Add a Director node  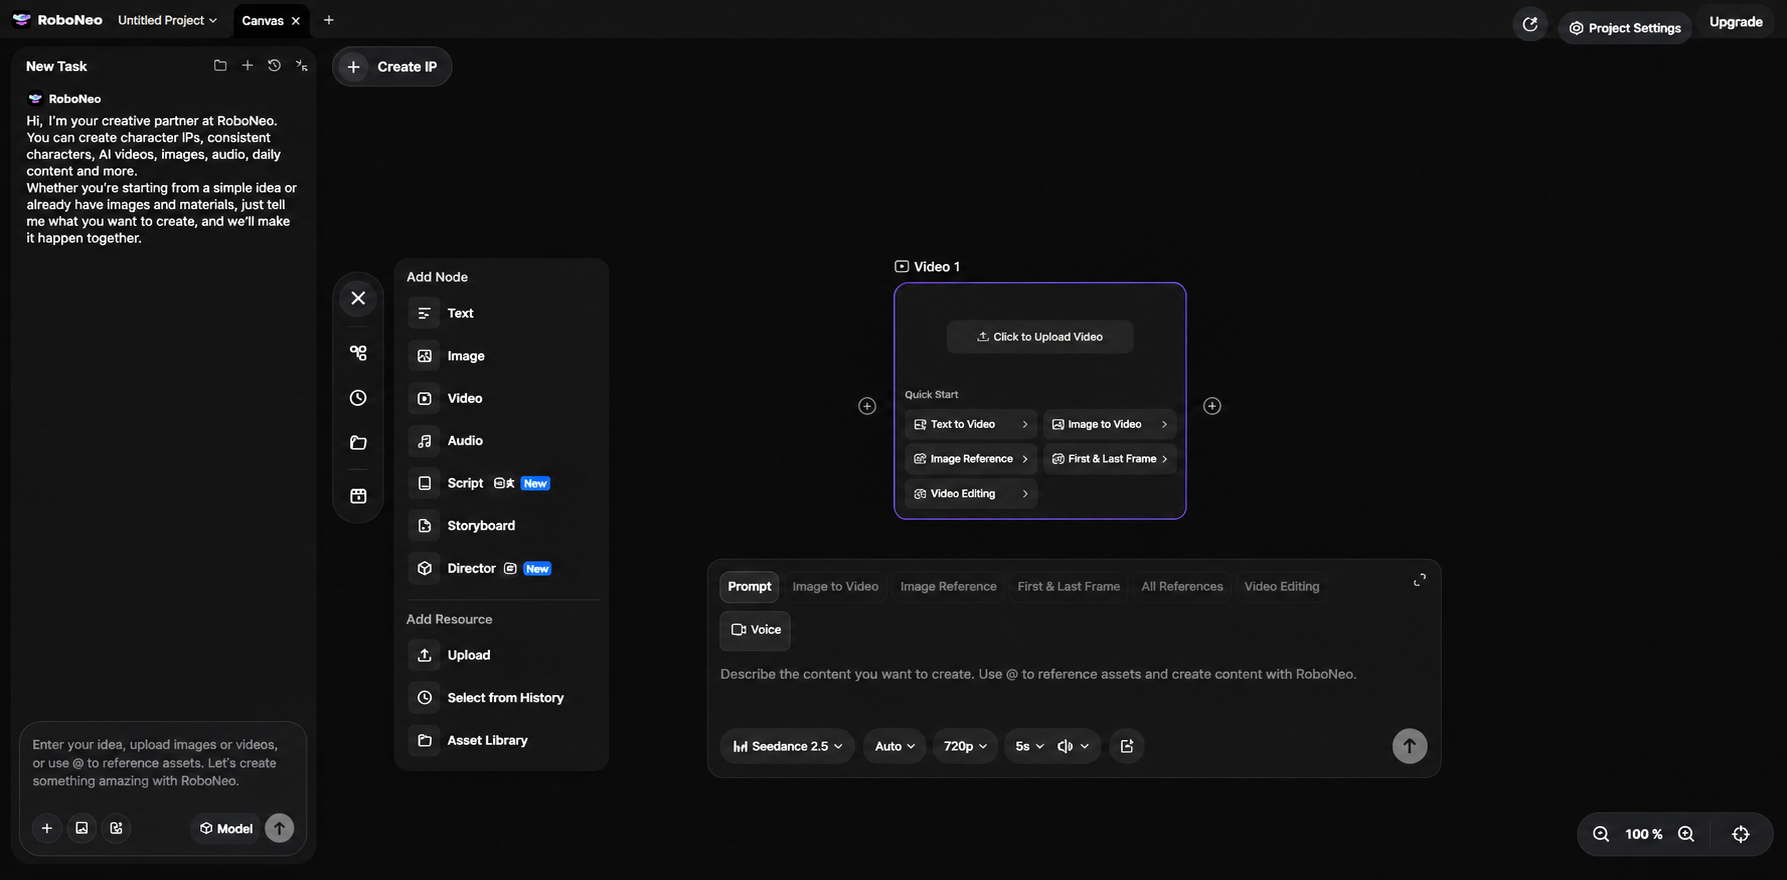tap(501, 568)
